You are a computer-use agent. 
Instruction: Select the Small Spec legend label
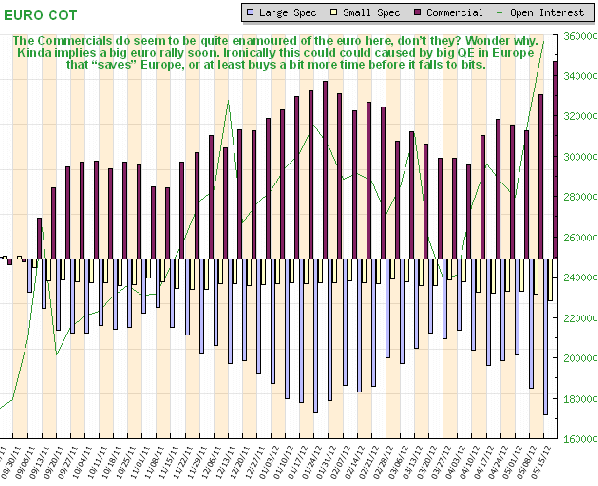371,13
